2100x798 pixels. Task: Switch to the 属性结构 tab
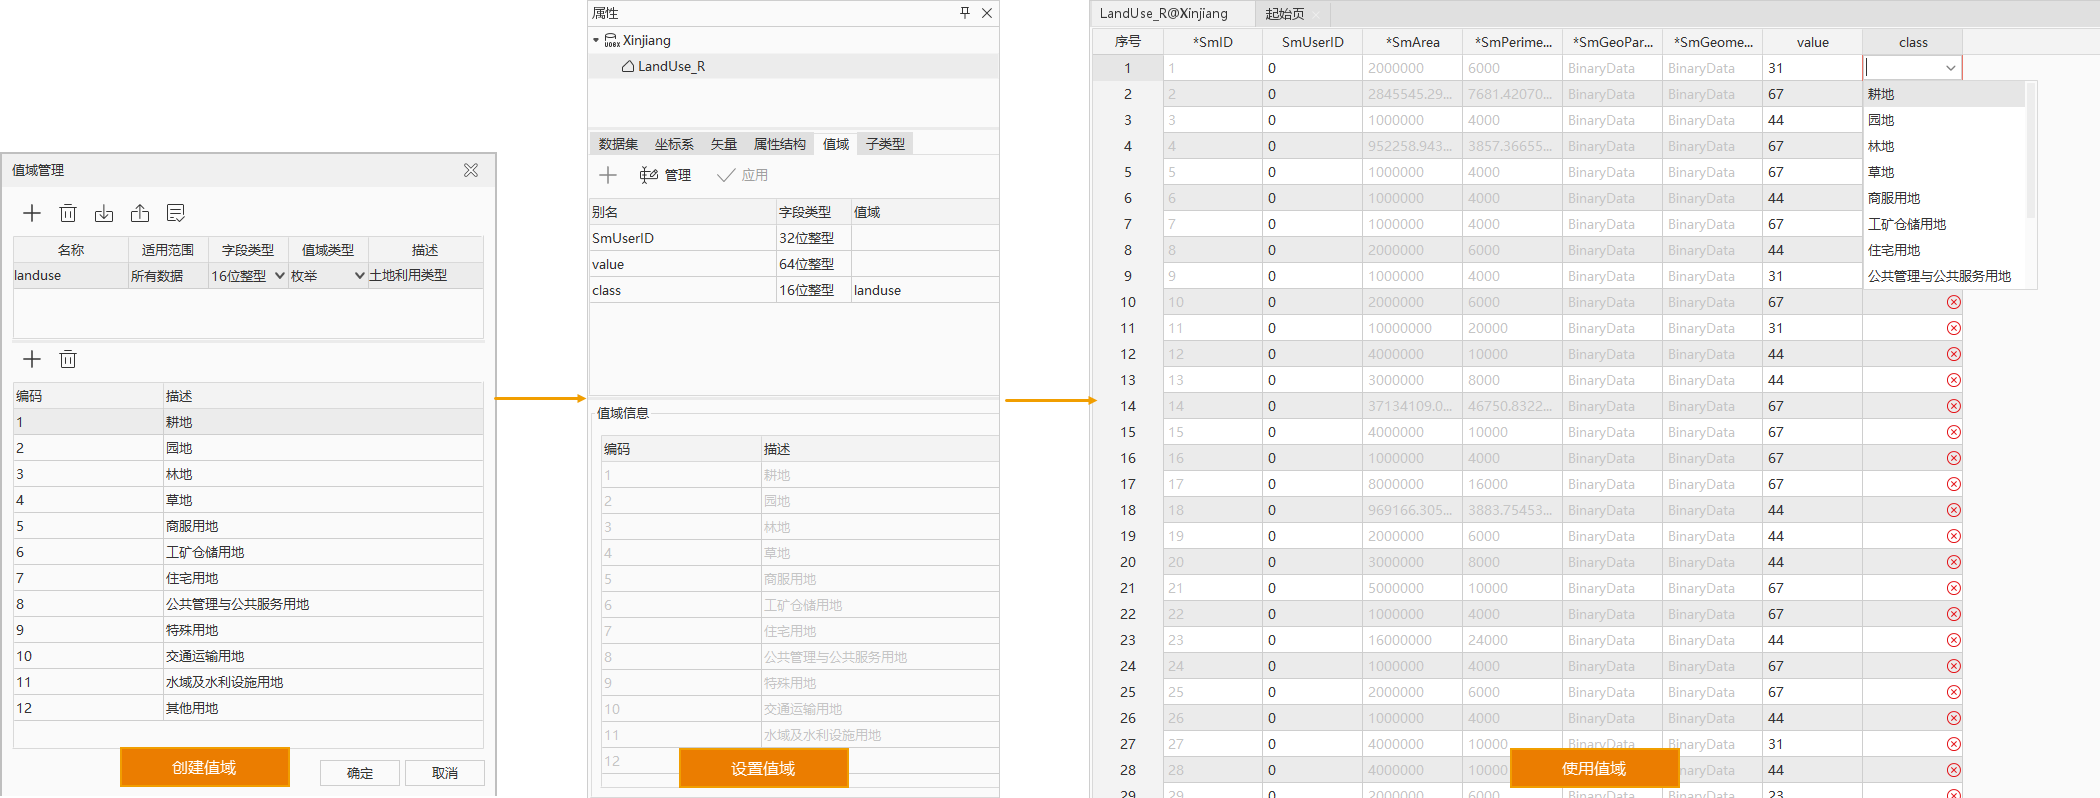pyautogui.click(x=779, y=144)
